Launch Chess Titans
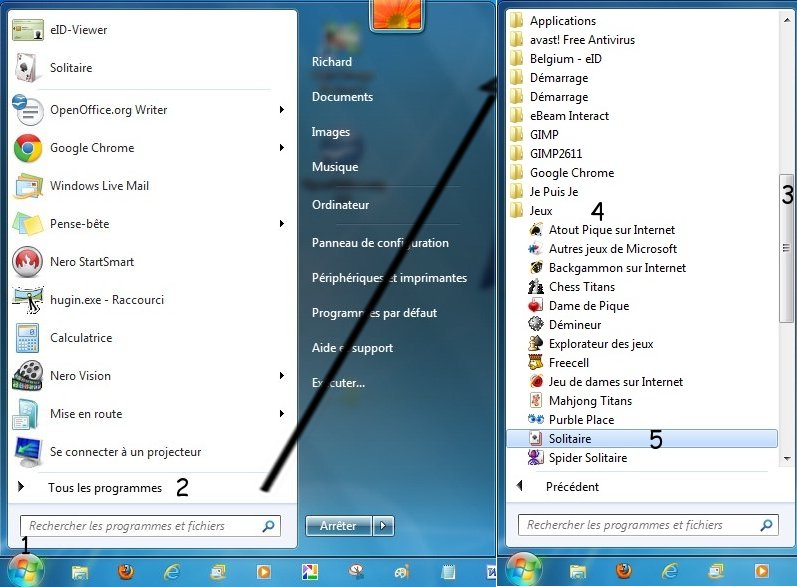 (572, 287)
